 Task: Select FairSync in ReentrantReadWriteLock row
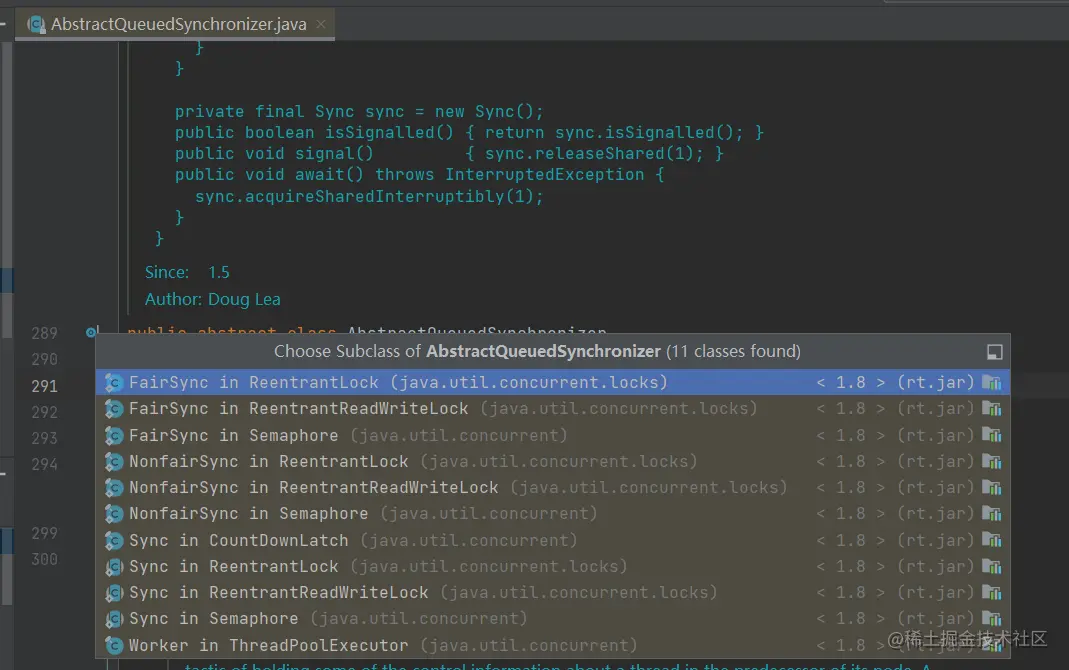(552, 409)
